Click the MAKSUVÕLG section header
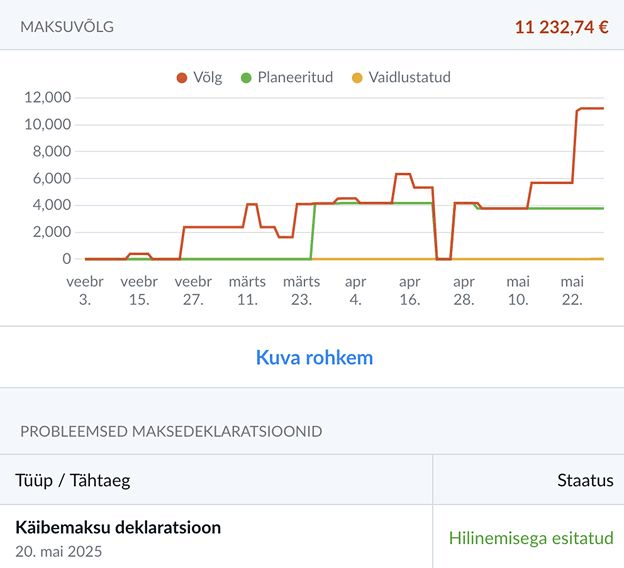Screen dimensions: 624x568 (x=67, y=27)
